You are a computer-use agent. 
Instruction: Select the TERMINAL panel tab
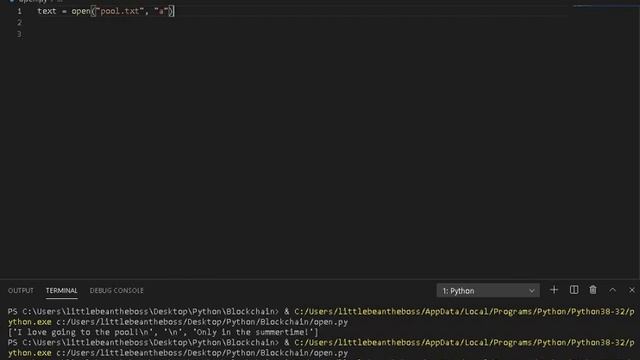click(62, 291)
